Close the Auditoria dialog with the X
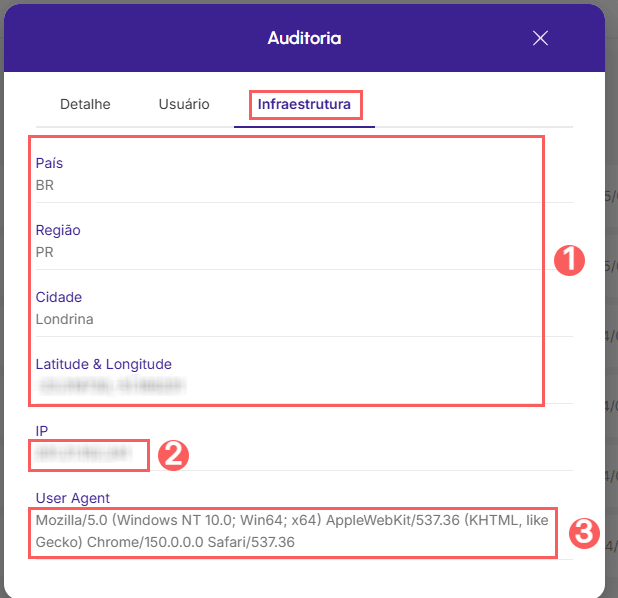The image size is (618, 598). [x=540, y=38]
